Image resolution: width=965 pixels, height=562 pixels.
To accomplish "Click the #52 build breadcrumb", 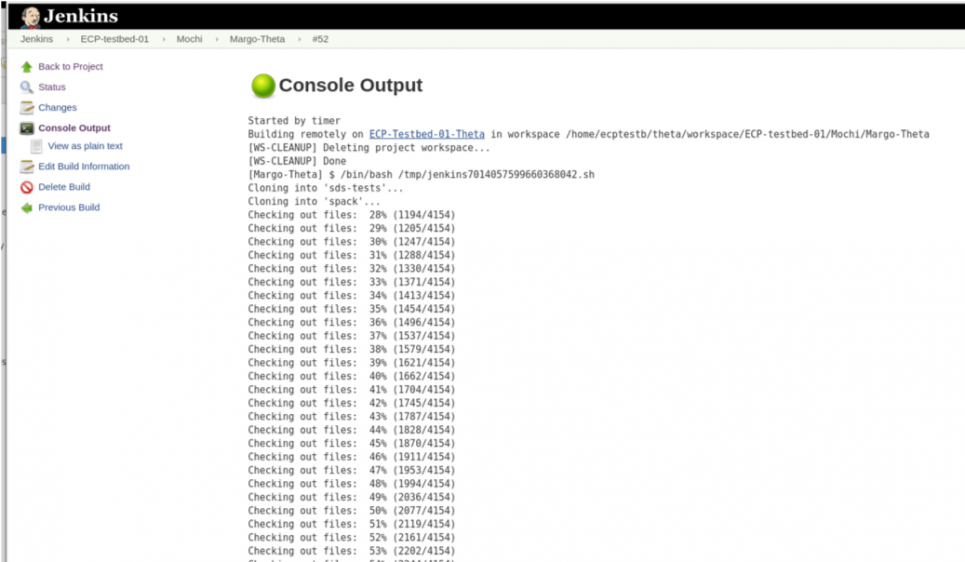I will click(x=320, y=39).
